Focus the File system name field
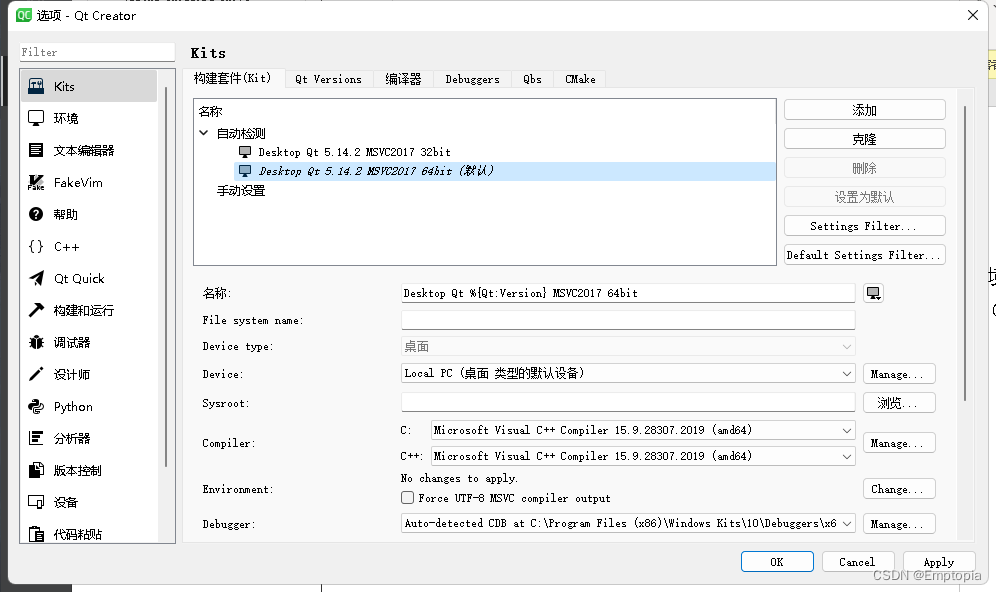Image resolution: width=996 pixels, height=592 pixels. pos(628,320)
